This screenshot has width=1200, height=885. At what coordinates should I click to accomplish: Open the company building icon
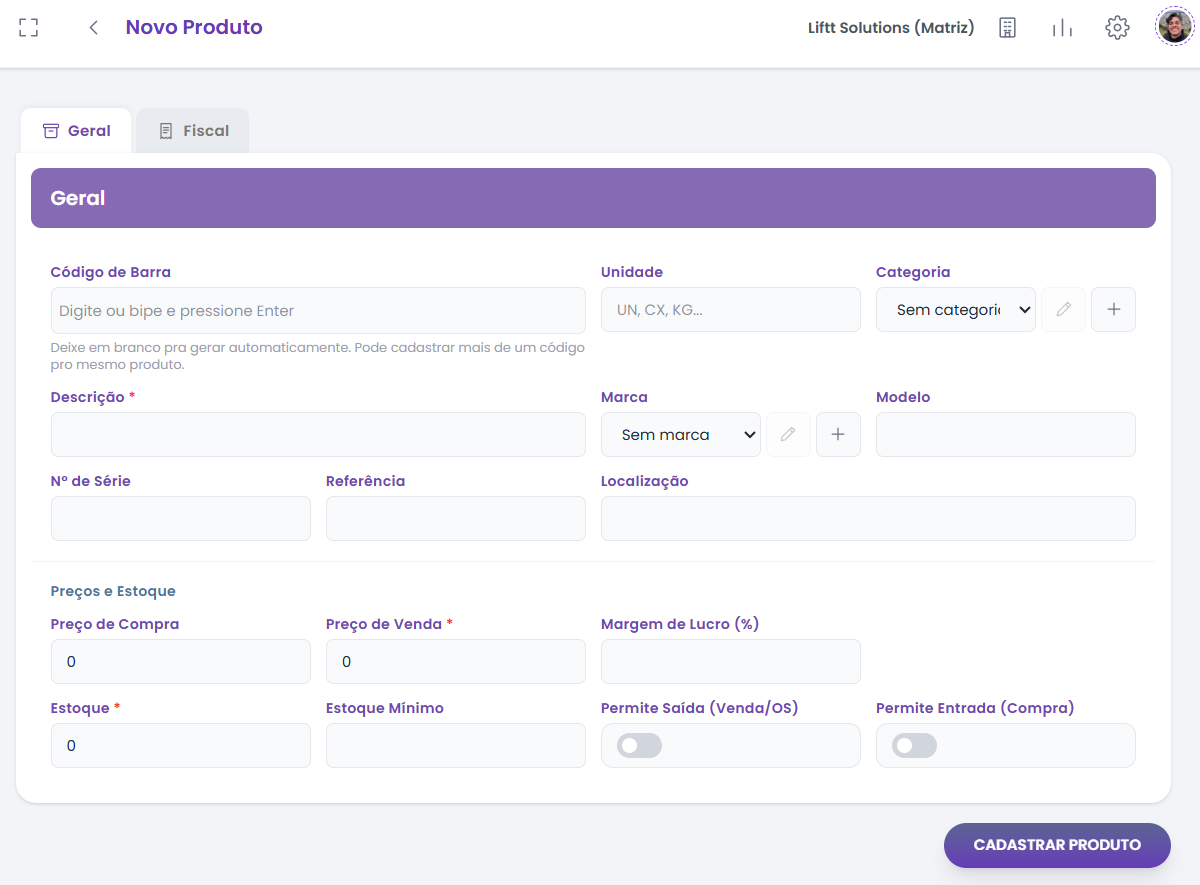[1007, 28]
